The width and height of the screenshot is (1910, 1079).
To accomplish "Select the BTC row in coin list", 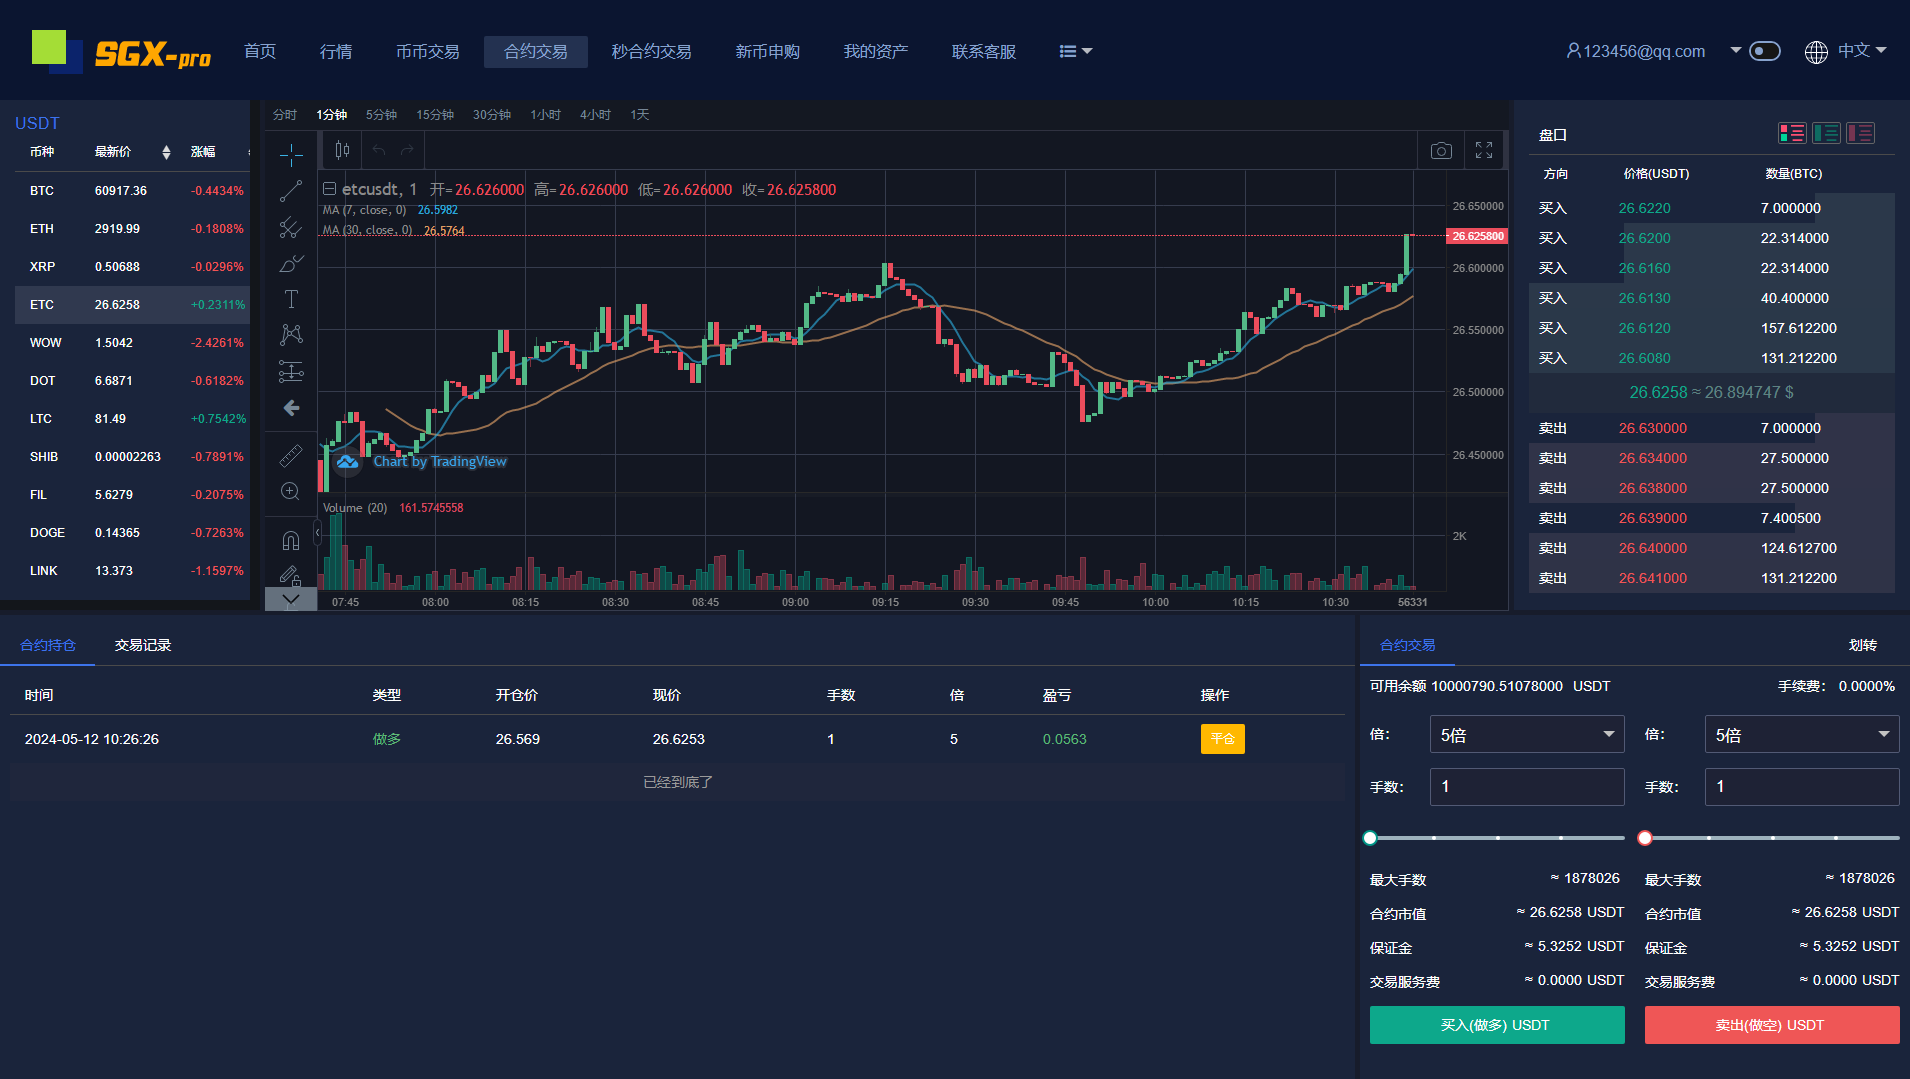I will 132,191.
